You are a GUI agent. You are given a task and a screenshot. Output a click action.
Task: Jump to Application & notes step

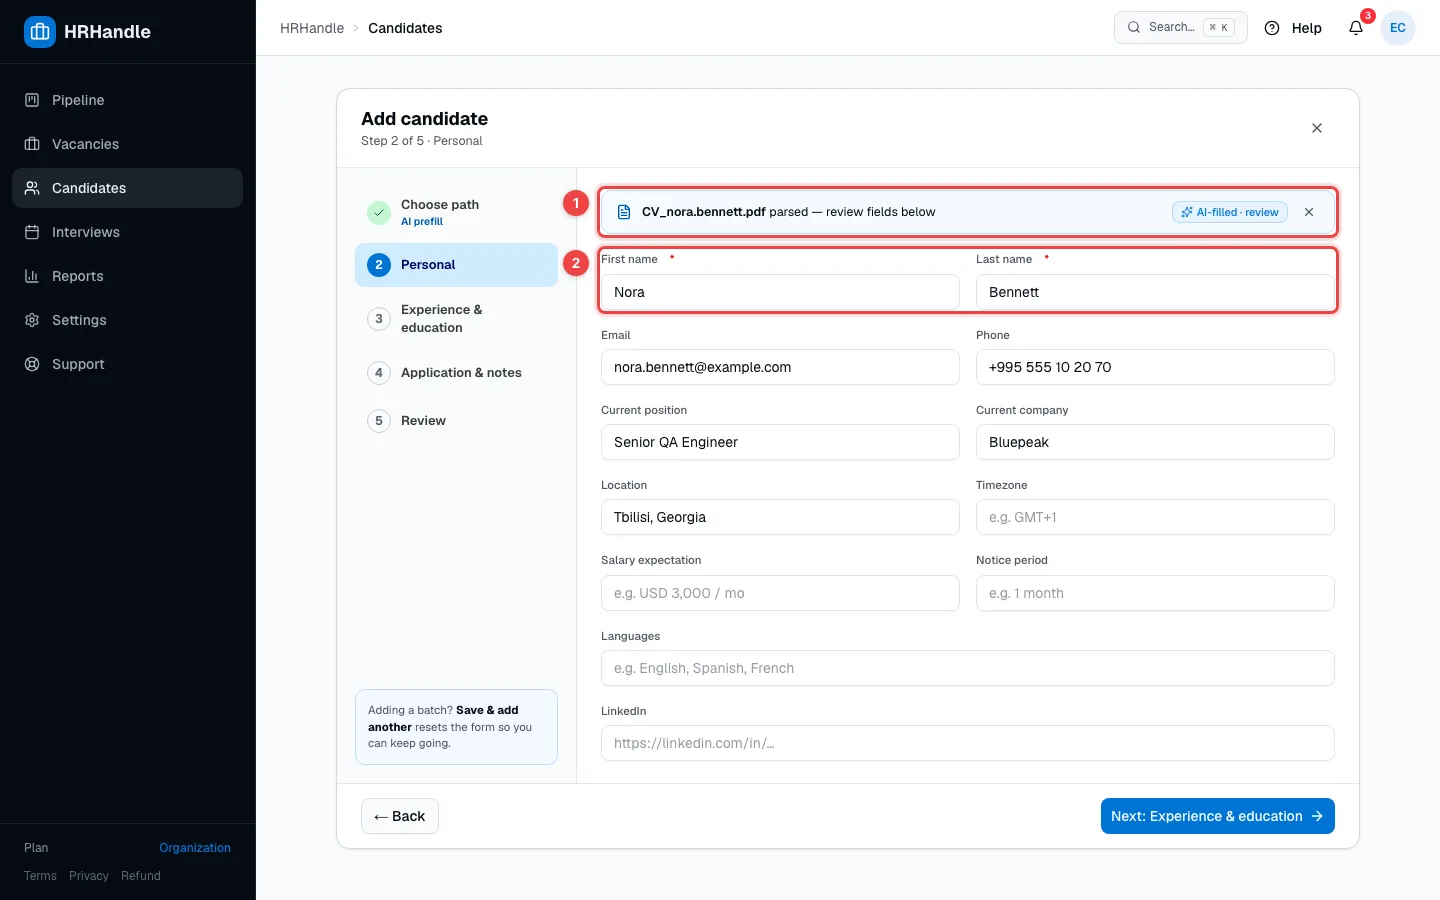point(456,373)
